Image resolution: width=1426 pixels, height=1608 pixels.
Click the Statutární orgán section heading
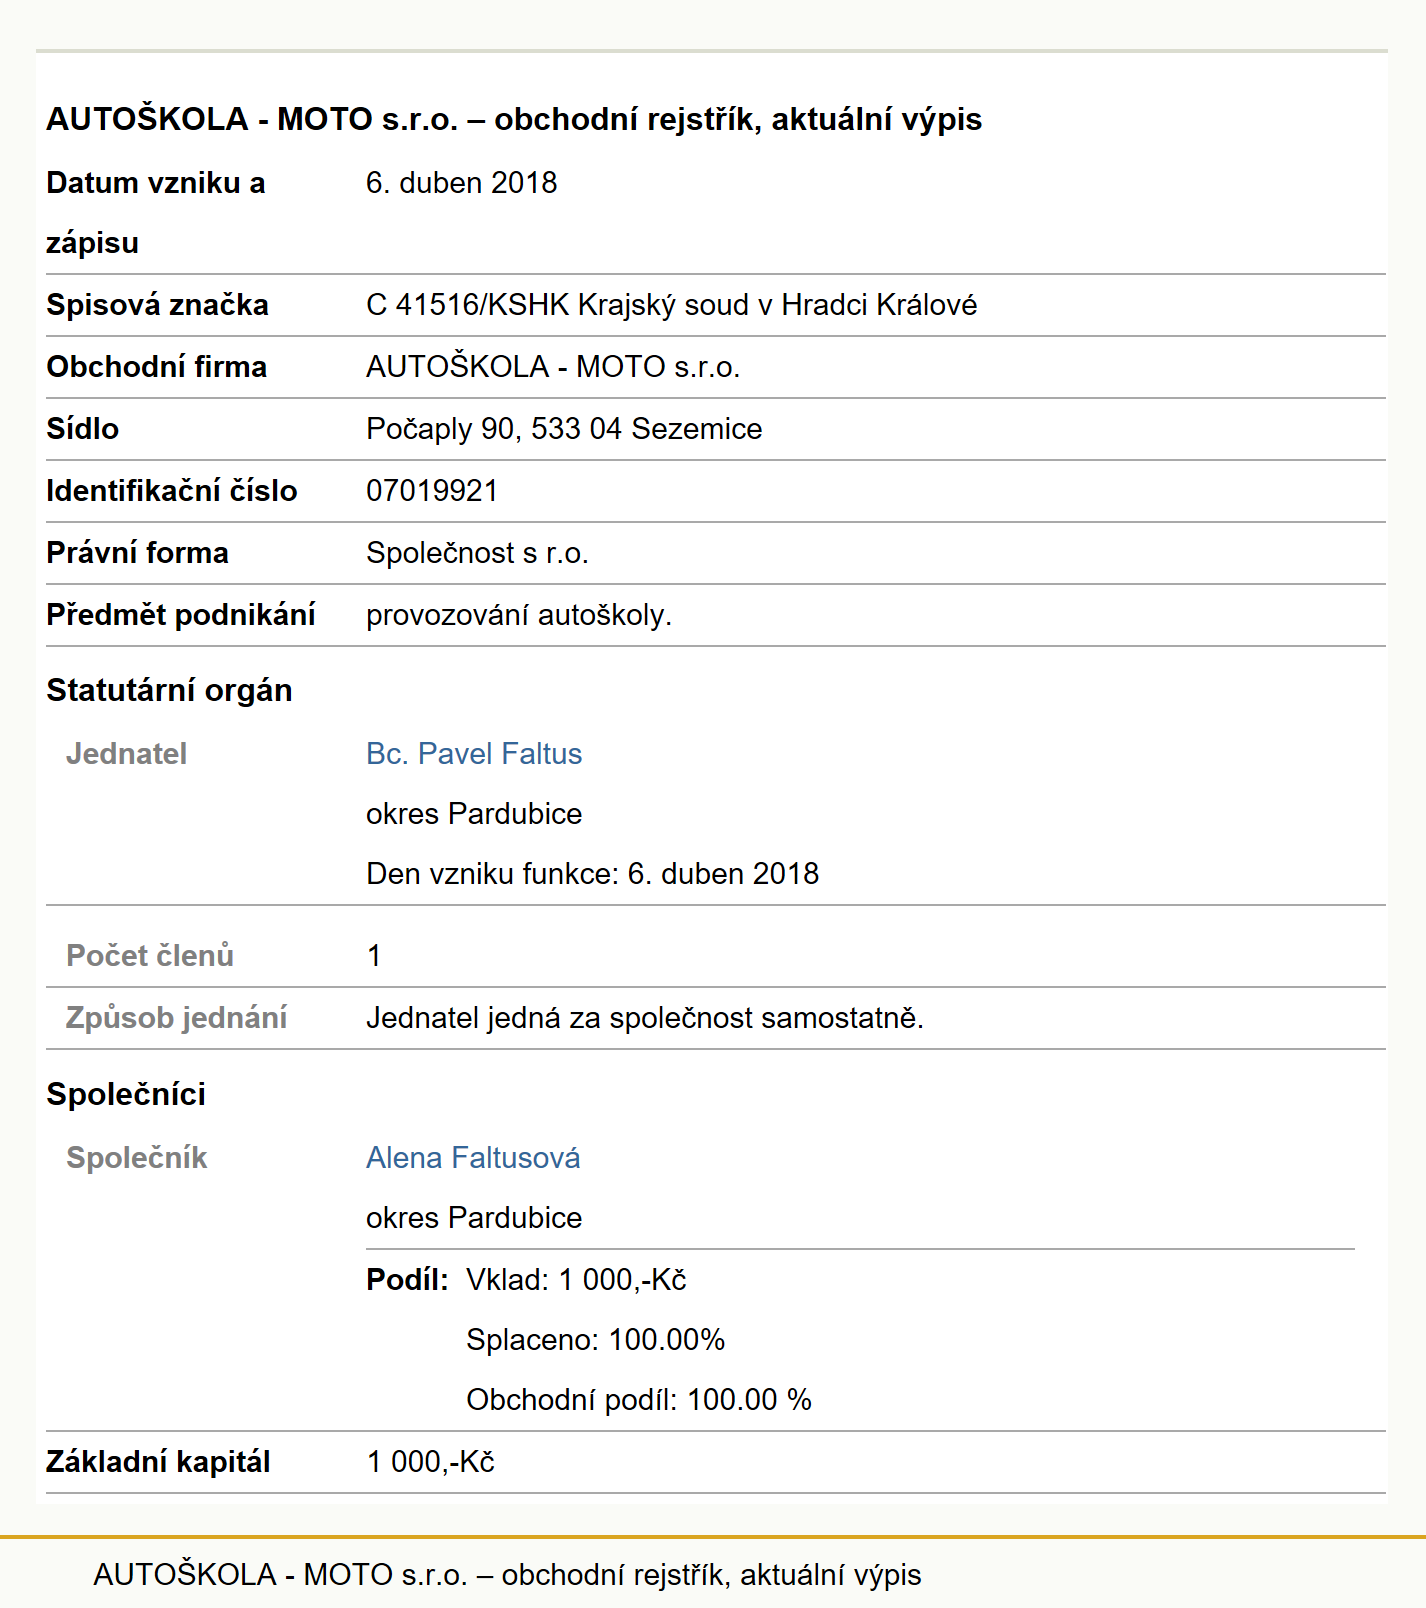[169, 690]
